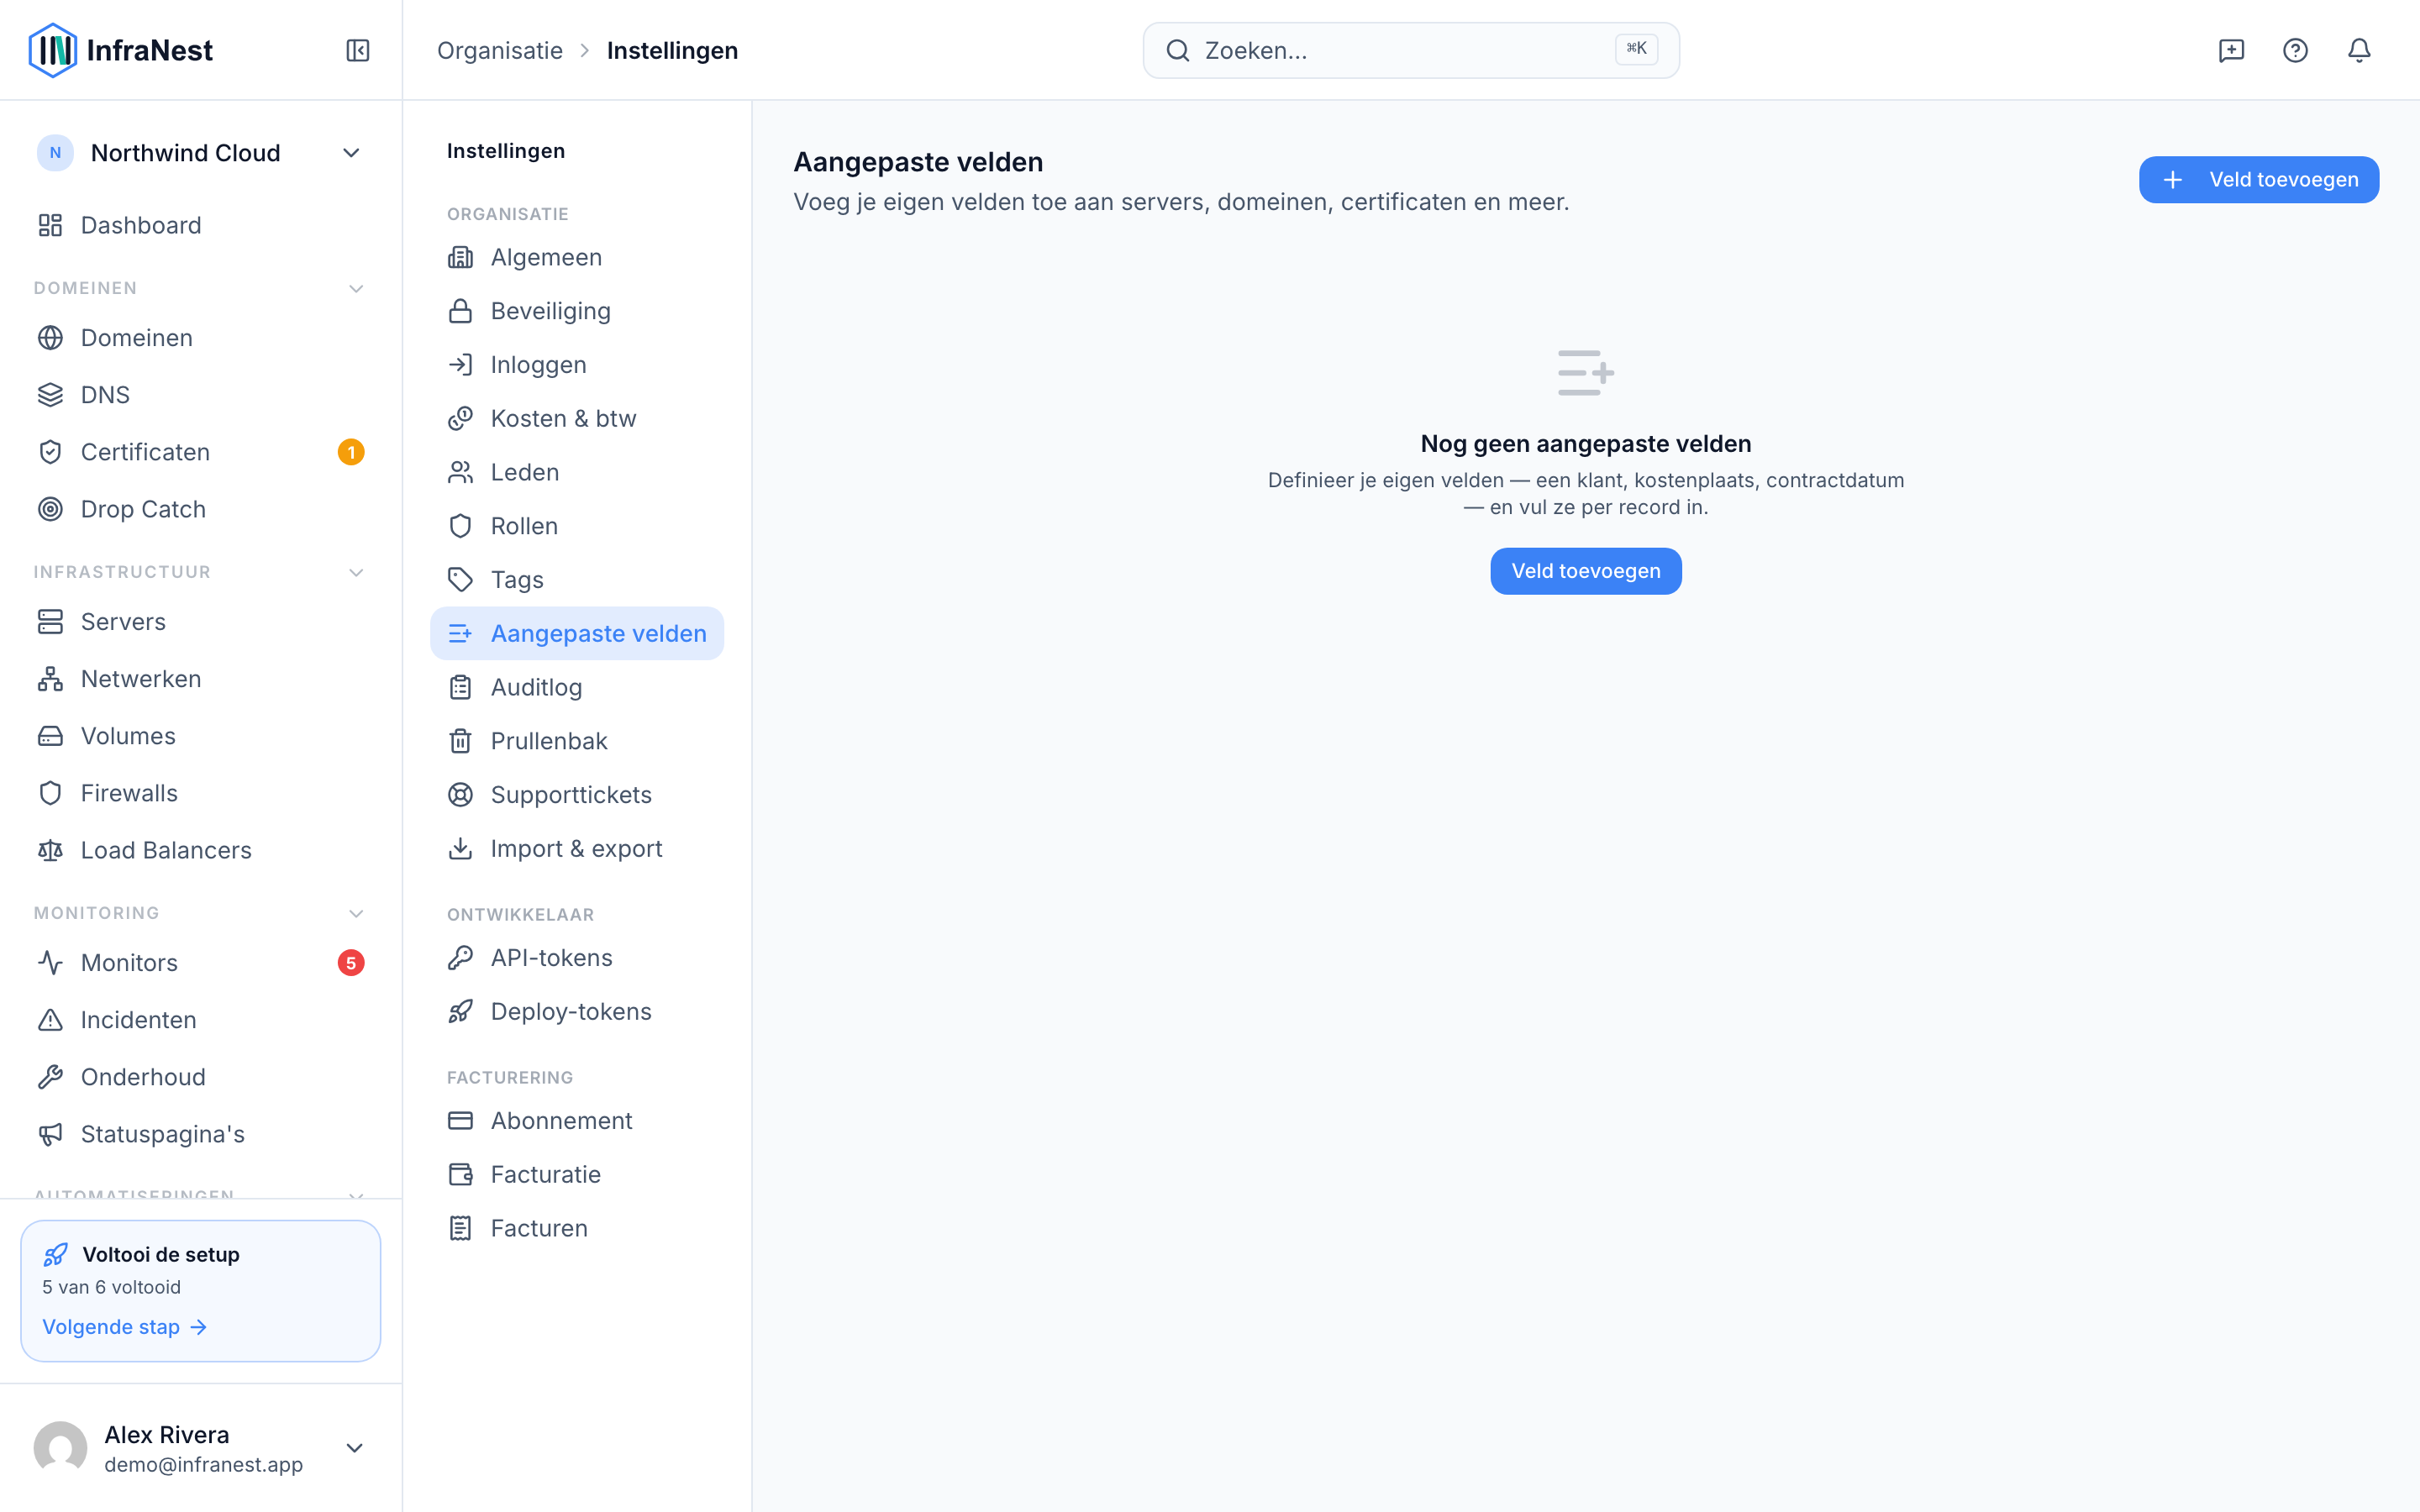2420x1512 pixels.
Task: Click the Incidenten warning triangle icon
Action: point(50,1020)
